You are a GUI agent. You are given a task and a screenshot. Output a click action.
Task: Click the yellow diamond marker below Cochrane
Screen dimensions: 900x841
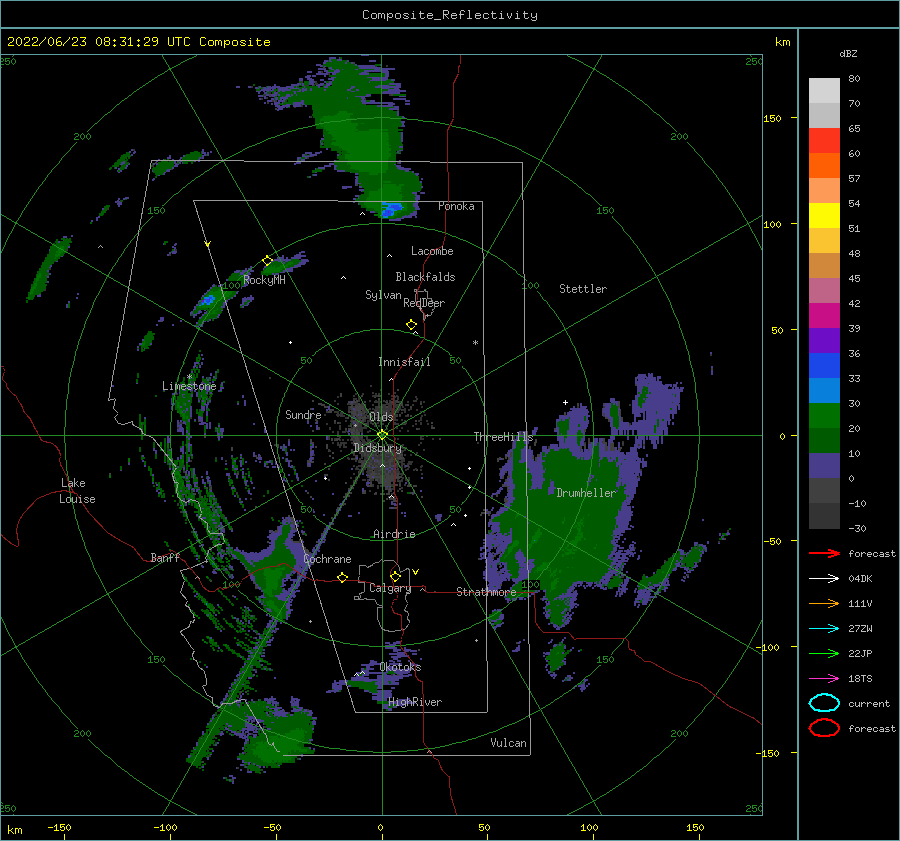(343, 577)
